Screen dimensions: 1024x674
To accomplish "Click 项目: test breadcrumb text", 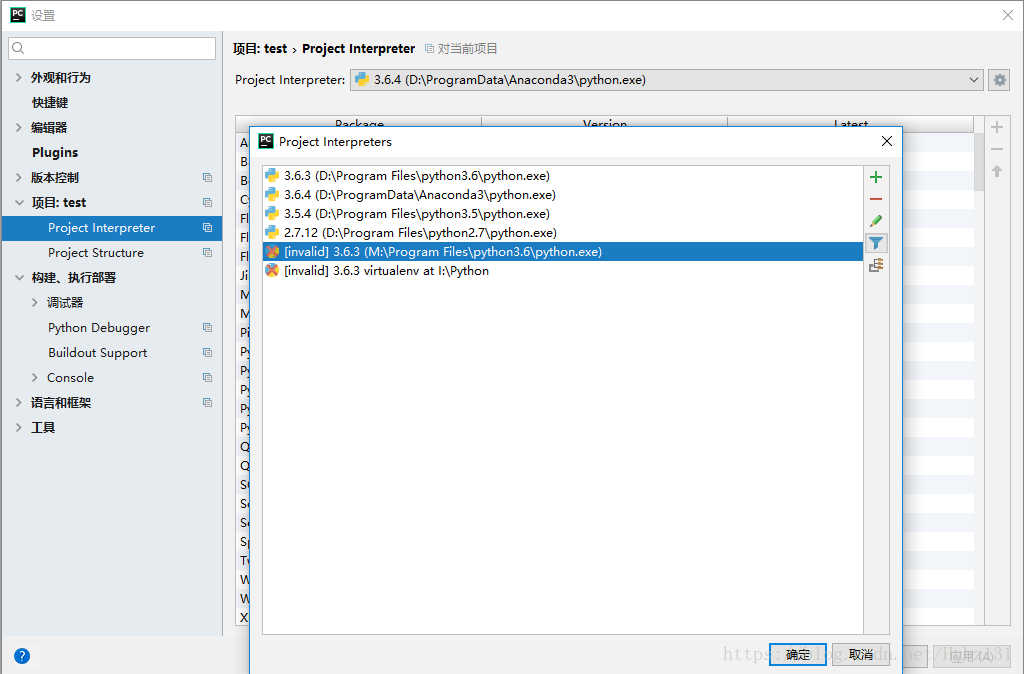I will tap(260, 48).
